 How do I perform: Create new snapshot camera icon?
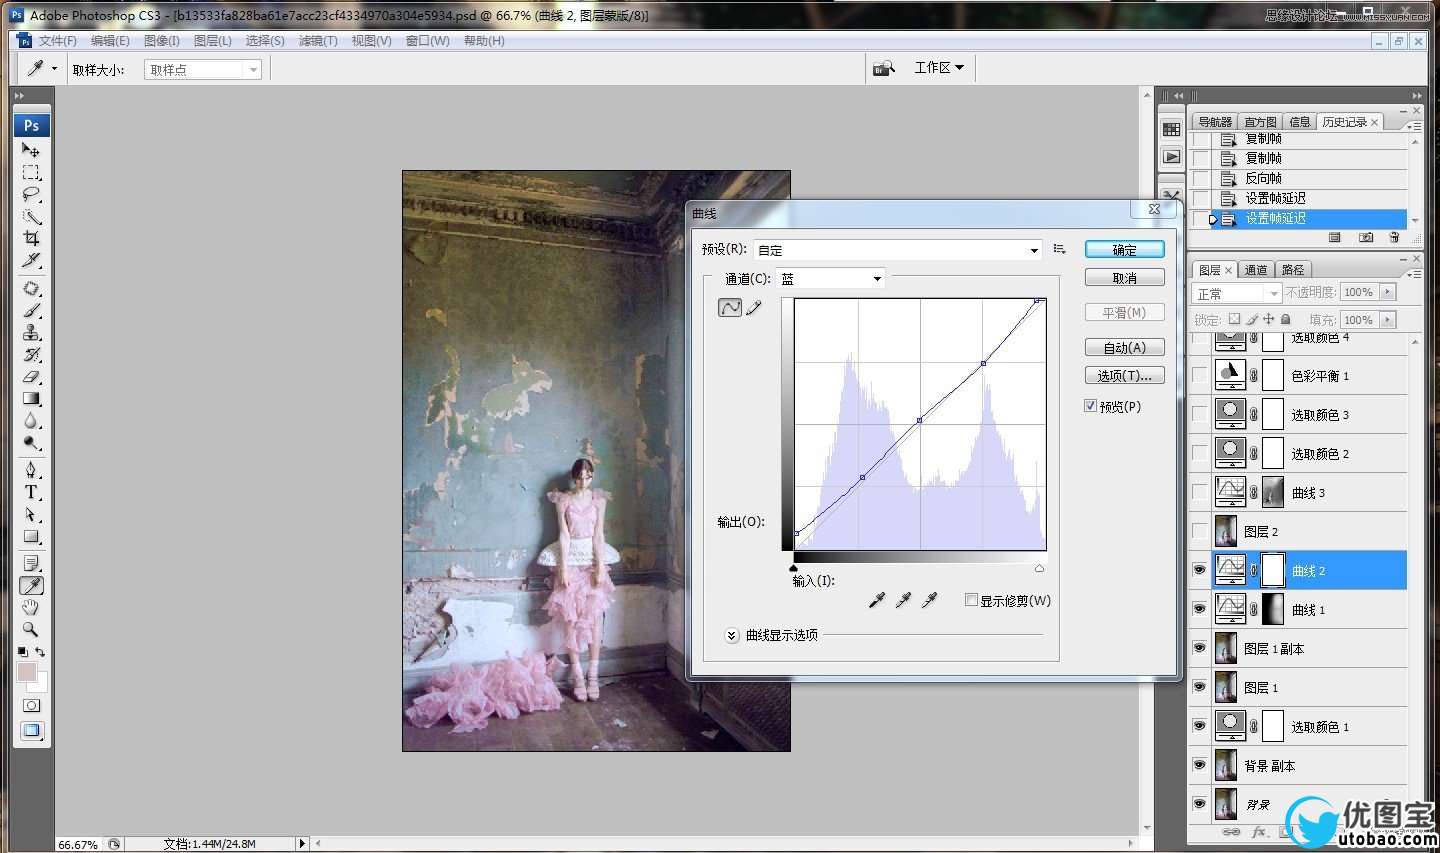(x=1366, y=238)
